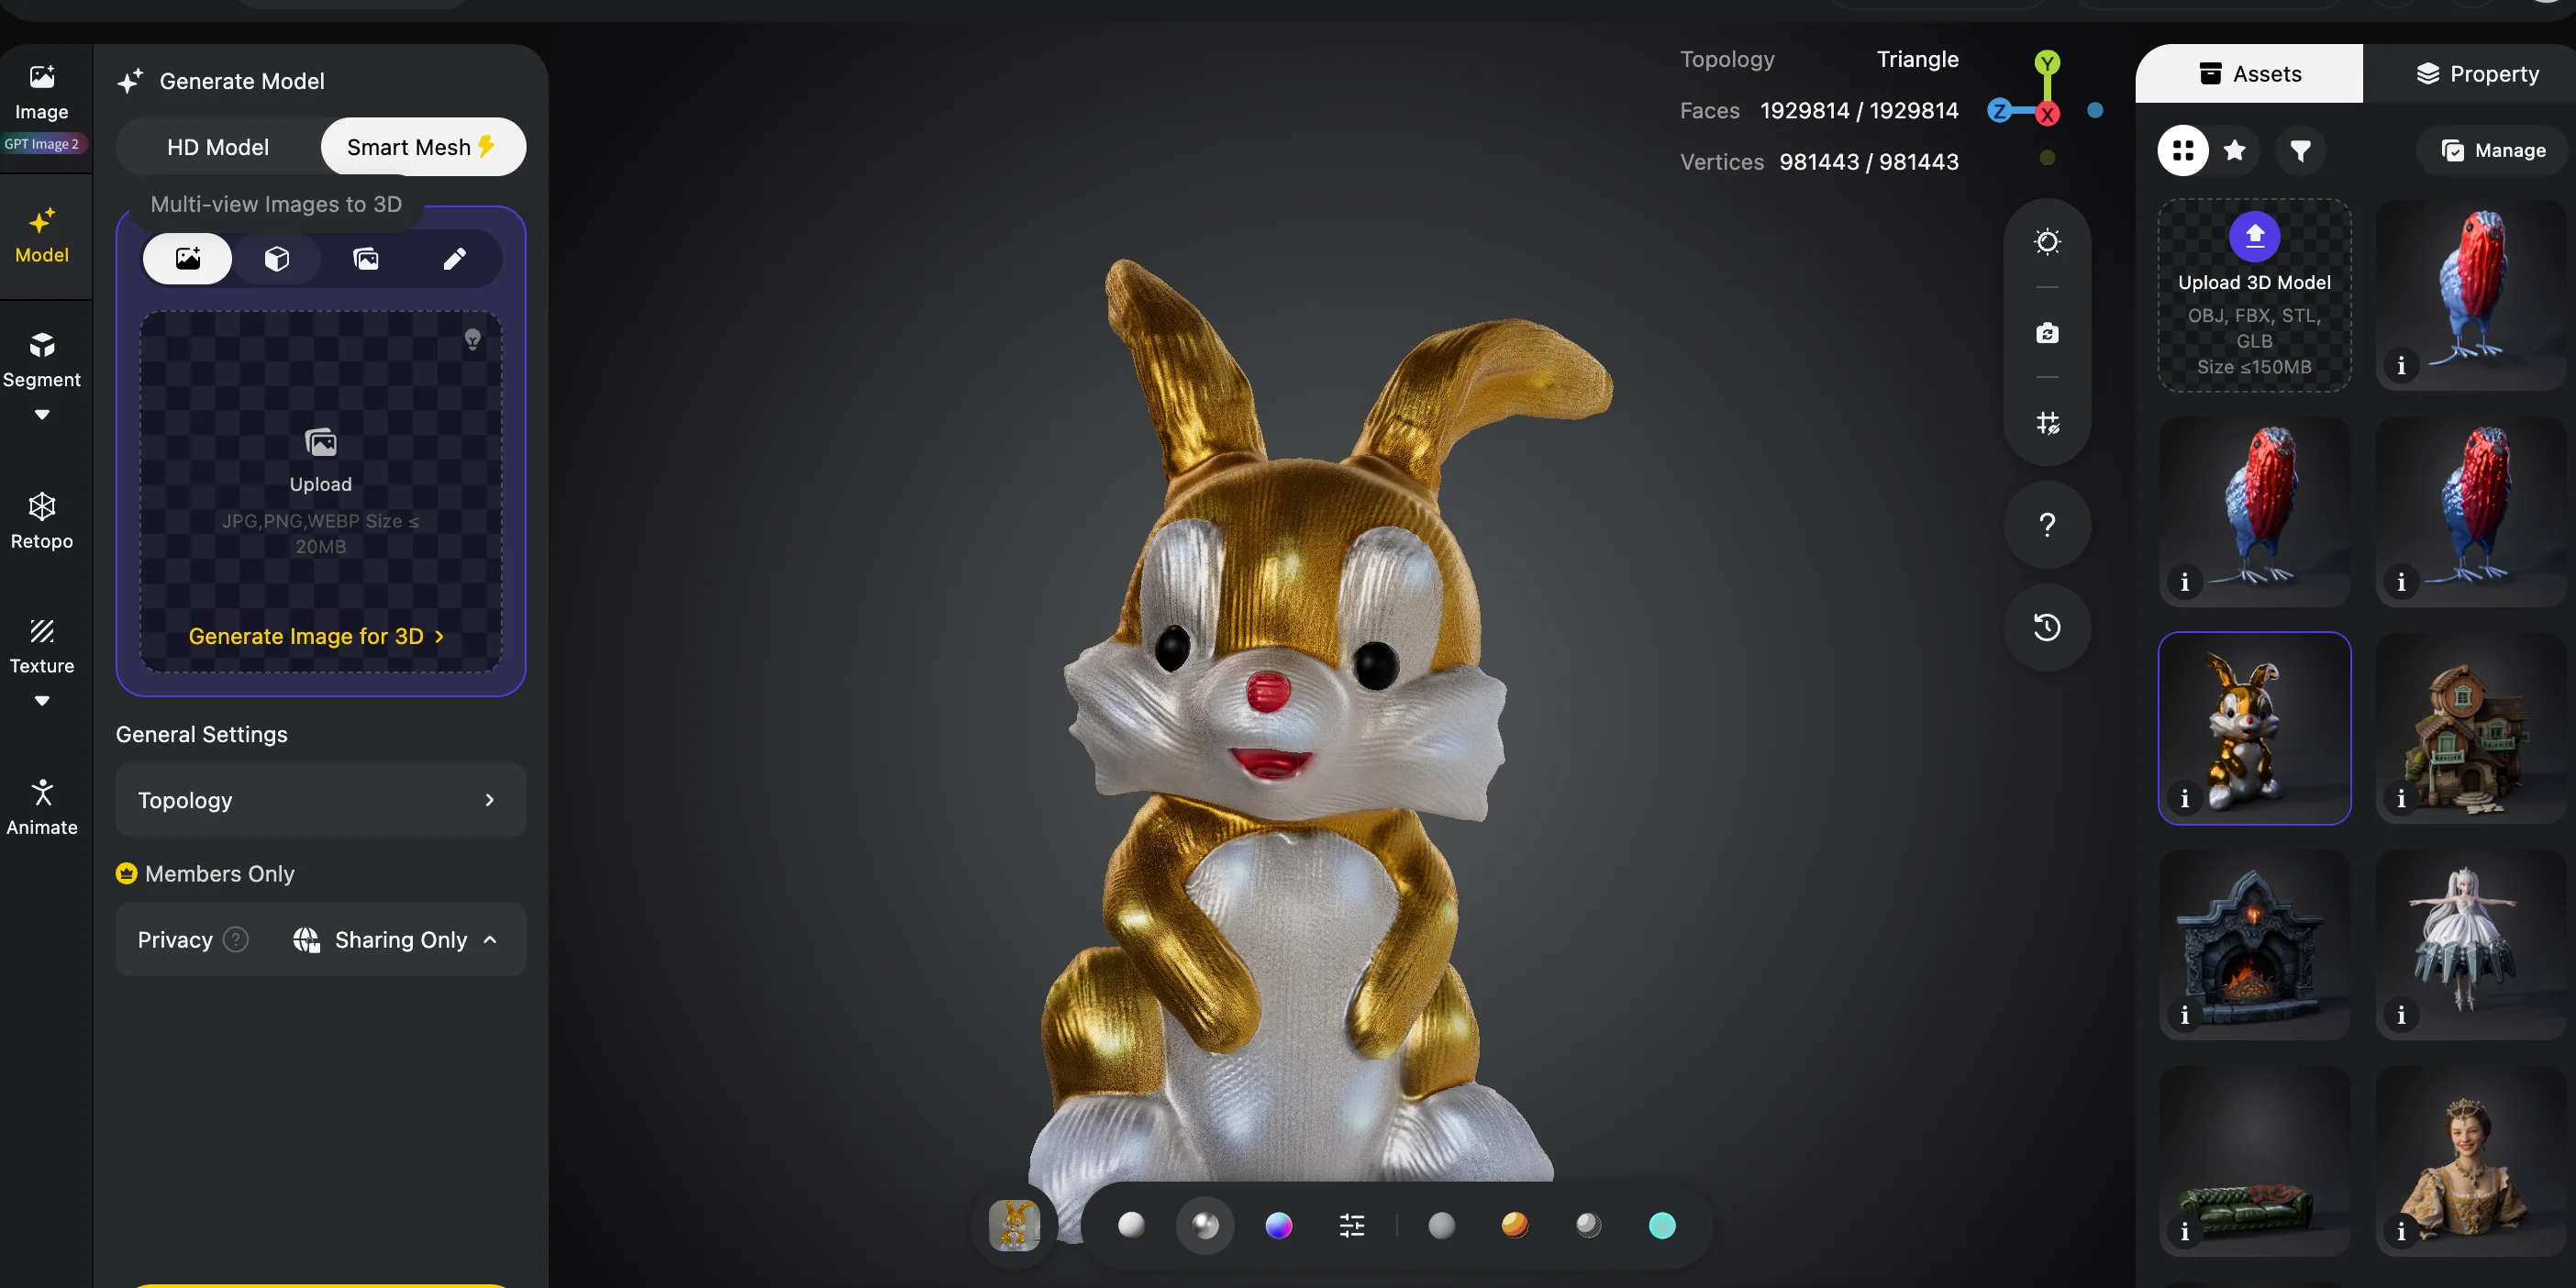Viewport: 2576px width, 1288px height.
Task: Show info for queen portrait asset
Action: click(x=2401, y=1231)
